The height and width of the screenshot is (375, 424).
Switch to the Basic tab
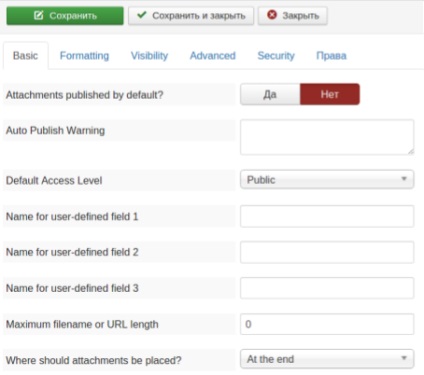(x=26, y=56)
